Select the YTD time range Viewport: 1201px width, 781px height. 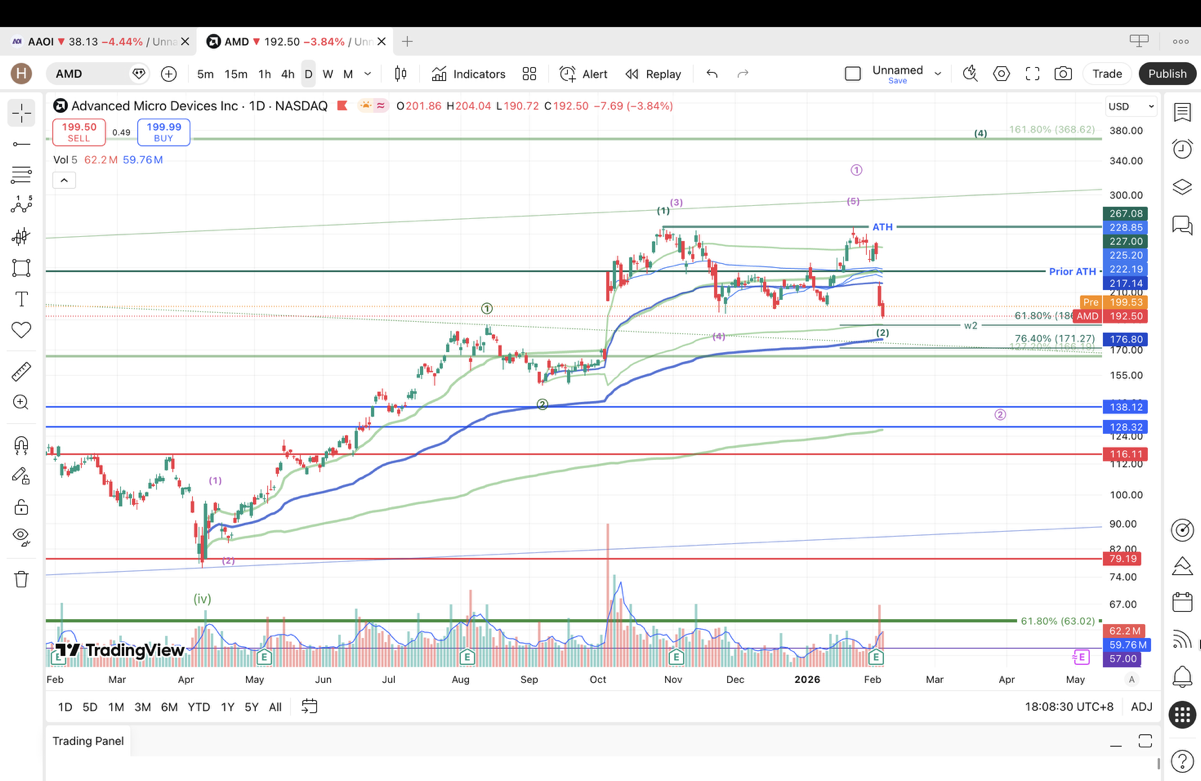tap(199, 707)
